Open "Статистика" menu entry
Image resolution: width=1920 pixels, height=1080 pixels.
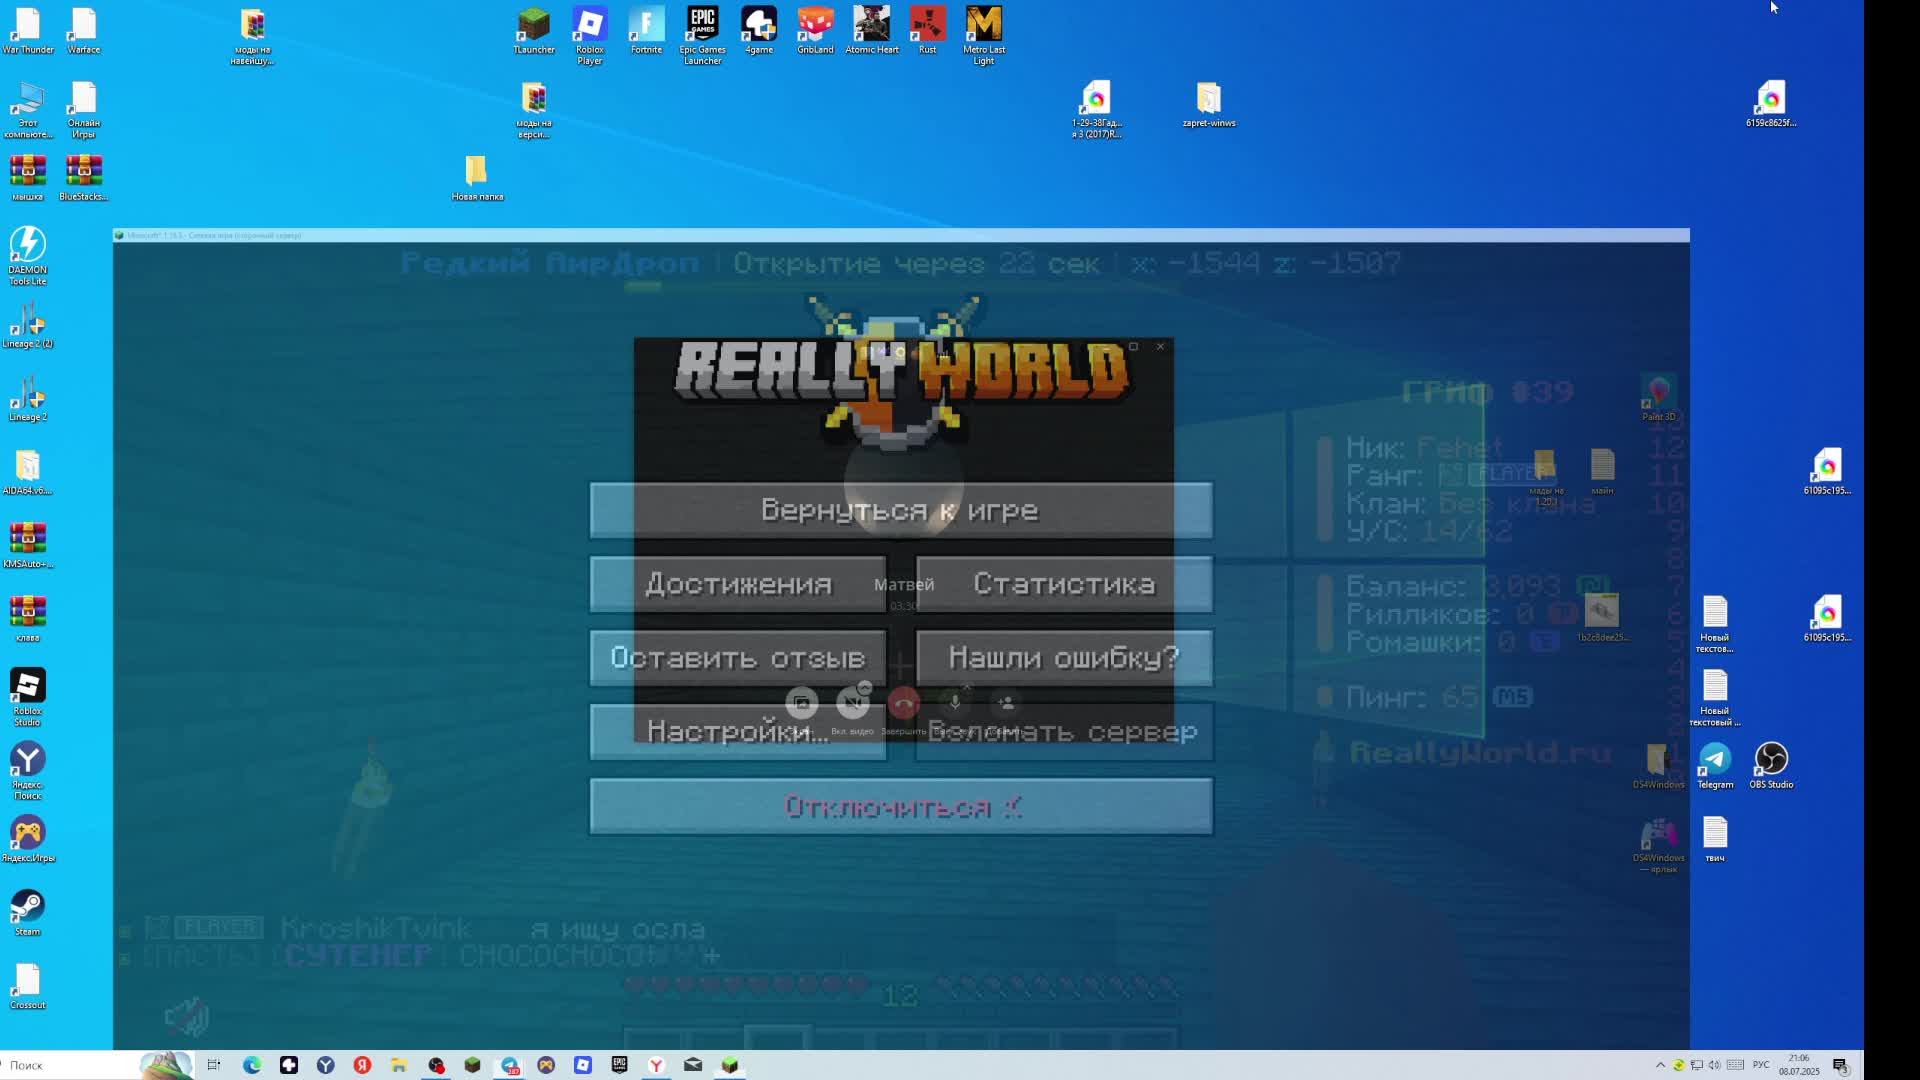[x=1064, y=585]
